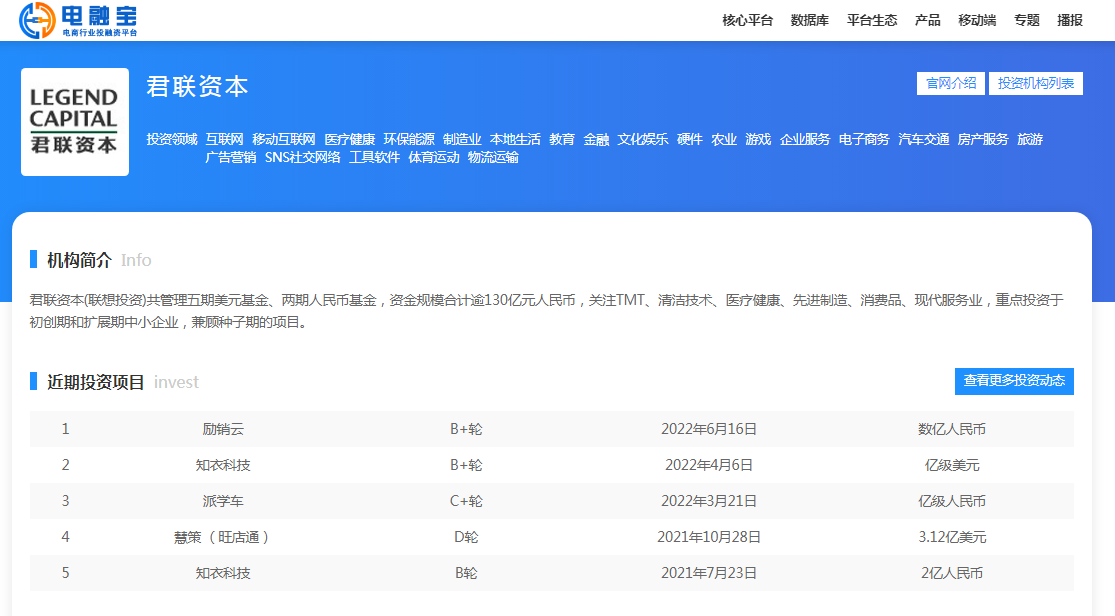Screen dimensions: 1115x616
Task: Click the 机构简介 section heading
Action: (79, 260)
